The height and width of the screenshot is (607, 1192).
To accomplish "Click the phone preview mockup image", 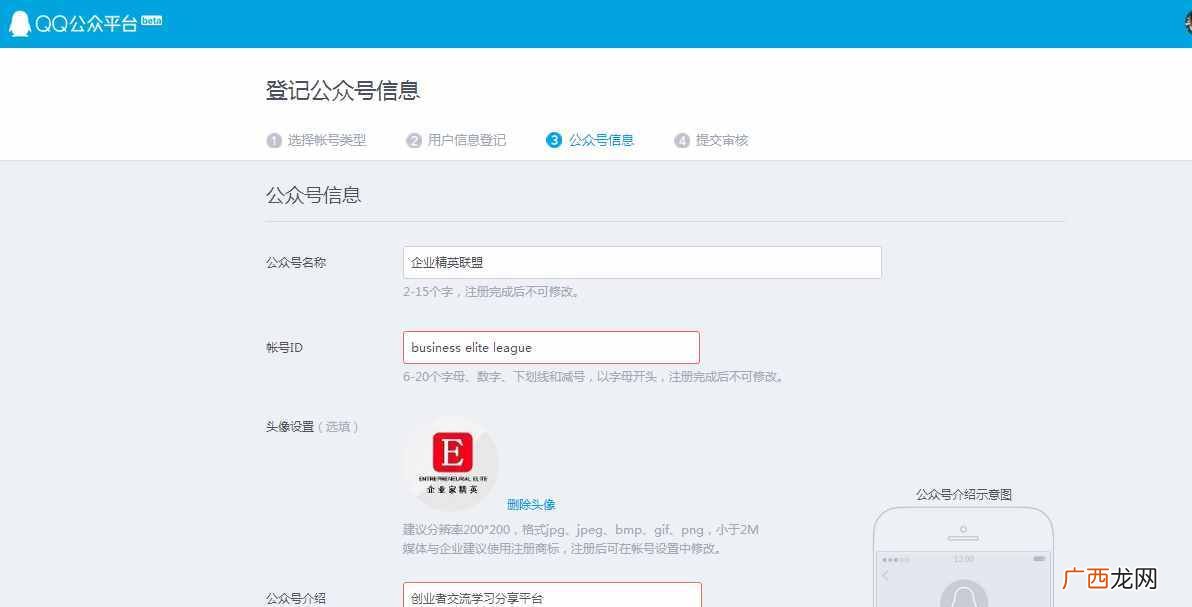I will point(963,557).
